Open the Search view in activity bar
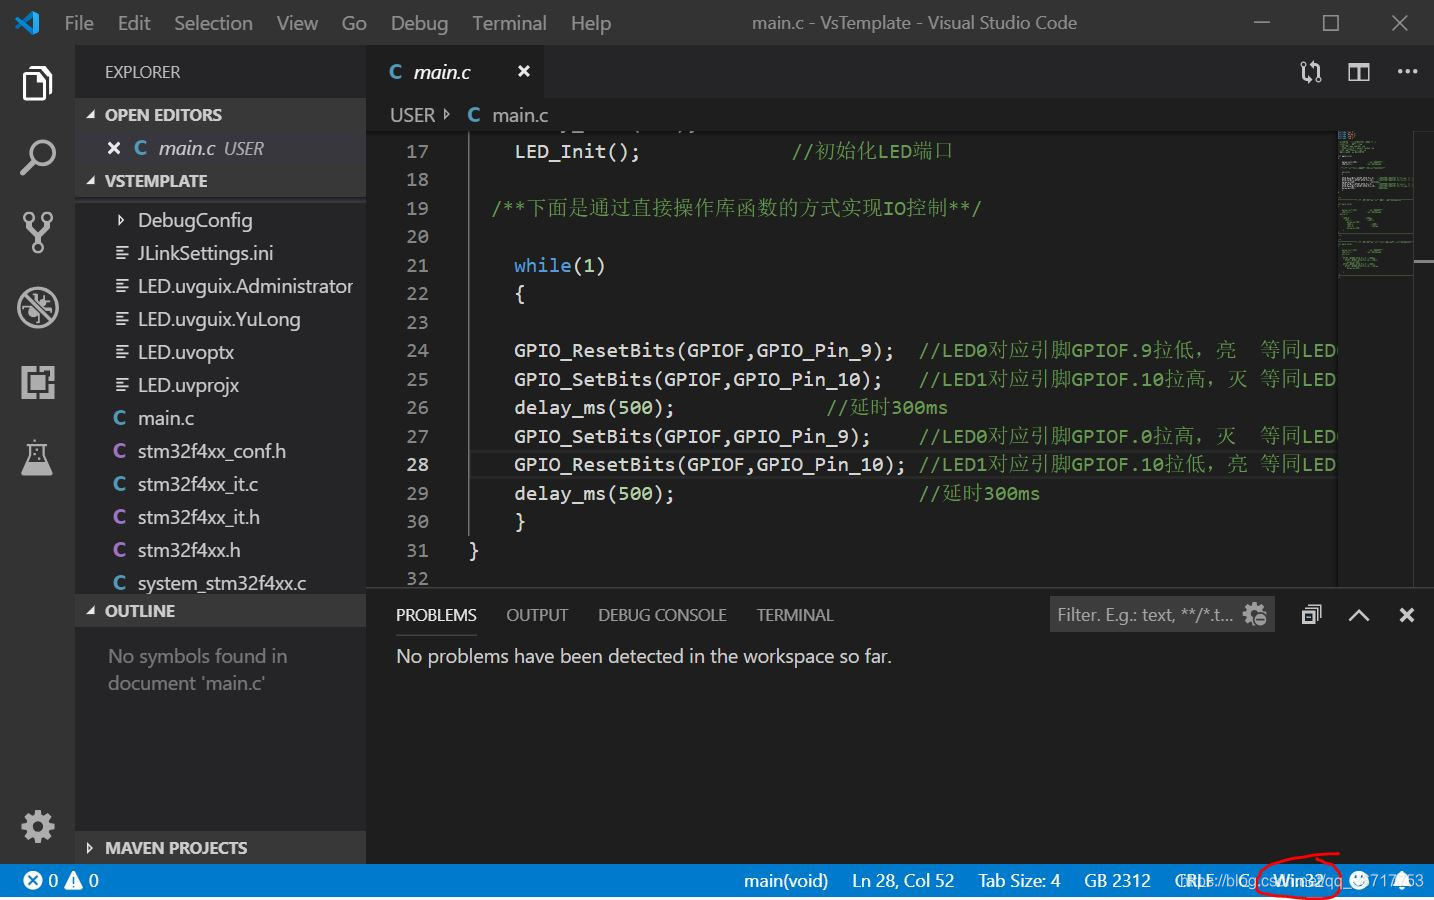The width and height of the screenshot is (1434, 900). pyautogui.click(x=37, y=157)
